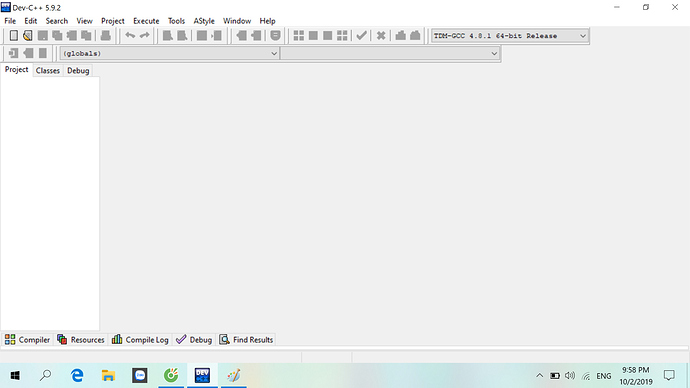Screen dimensions: 690x388
Task: Click the Compile & Run toolbar icon
Action: [x=328, y=36]
